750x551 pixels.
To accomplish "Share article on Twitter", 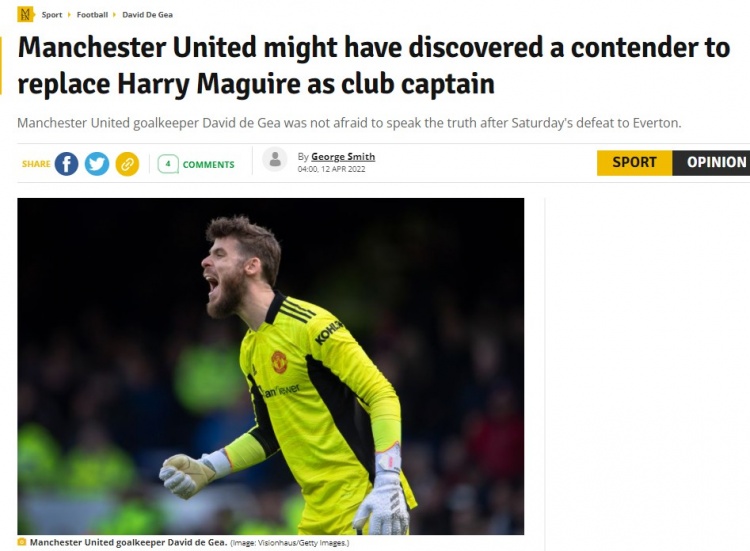I will [x=97, y=164].
